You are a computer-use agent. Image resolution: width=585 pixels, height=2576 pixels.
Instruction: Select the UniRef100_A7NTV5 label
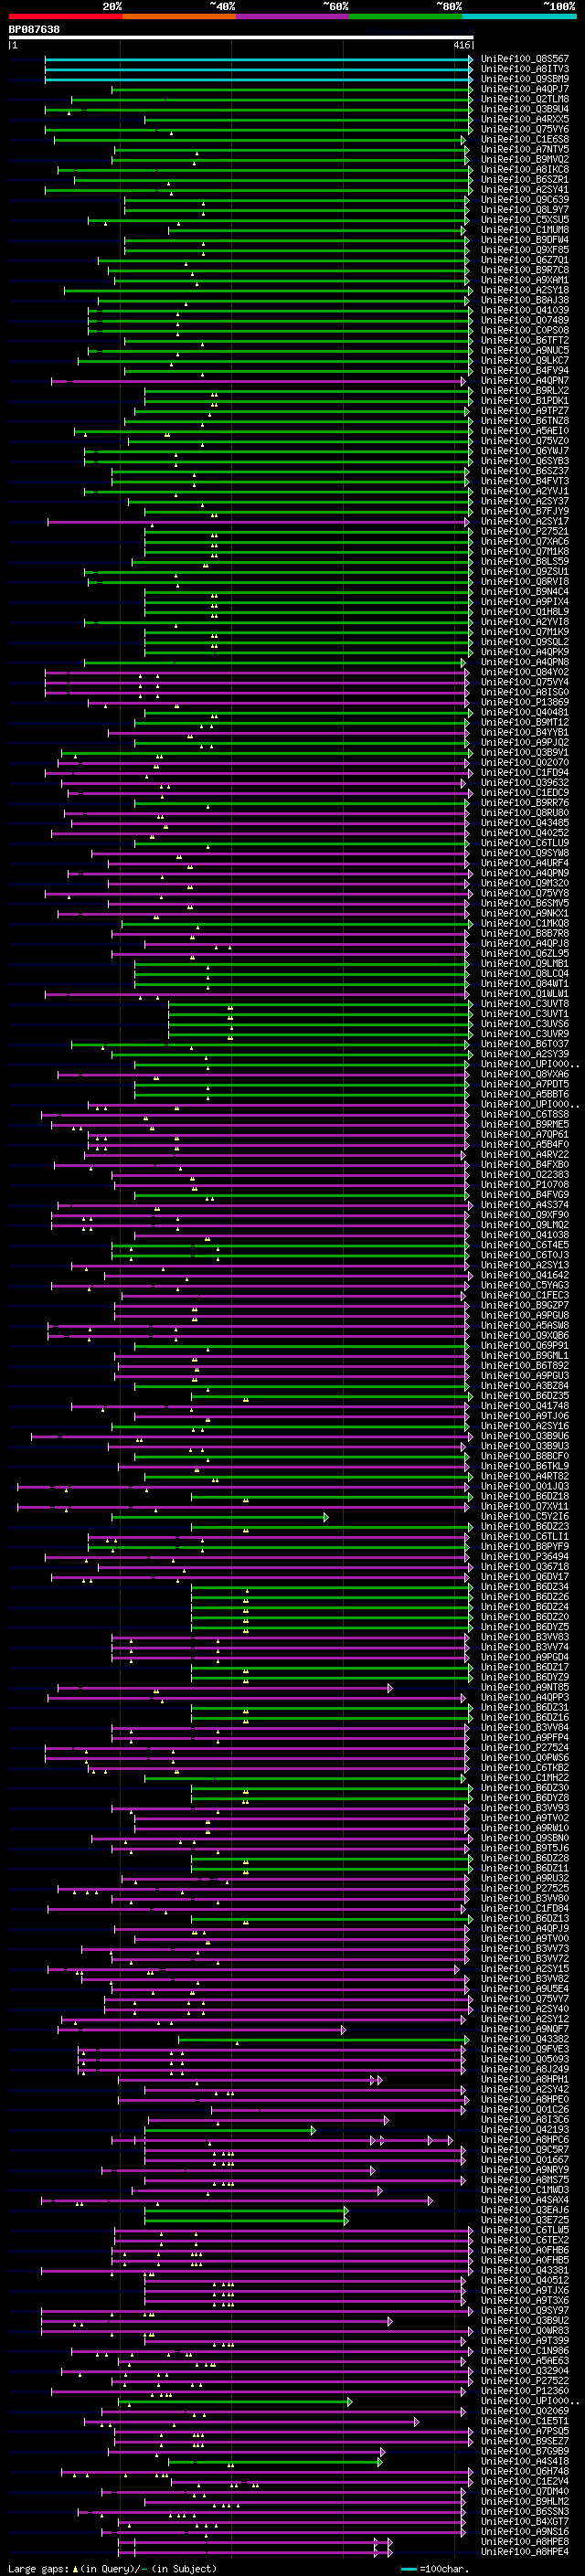coord(525,149)
